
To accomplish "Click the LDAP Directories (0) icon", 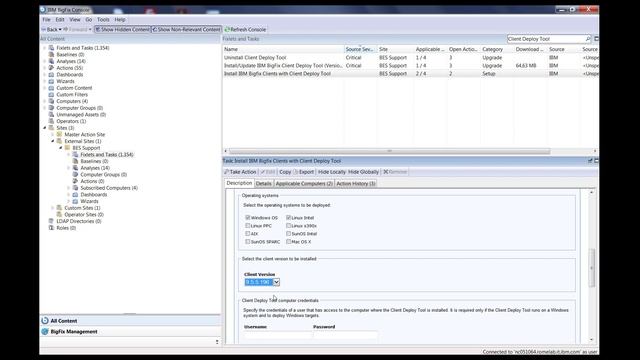I will click(51, 221).
